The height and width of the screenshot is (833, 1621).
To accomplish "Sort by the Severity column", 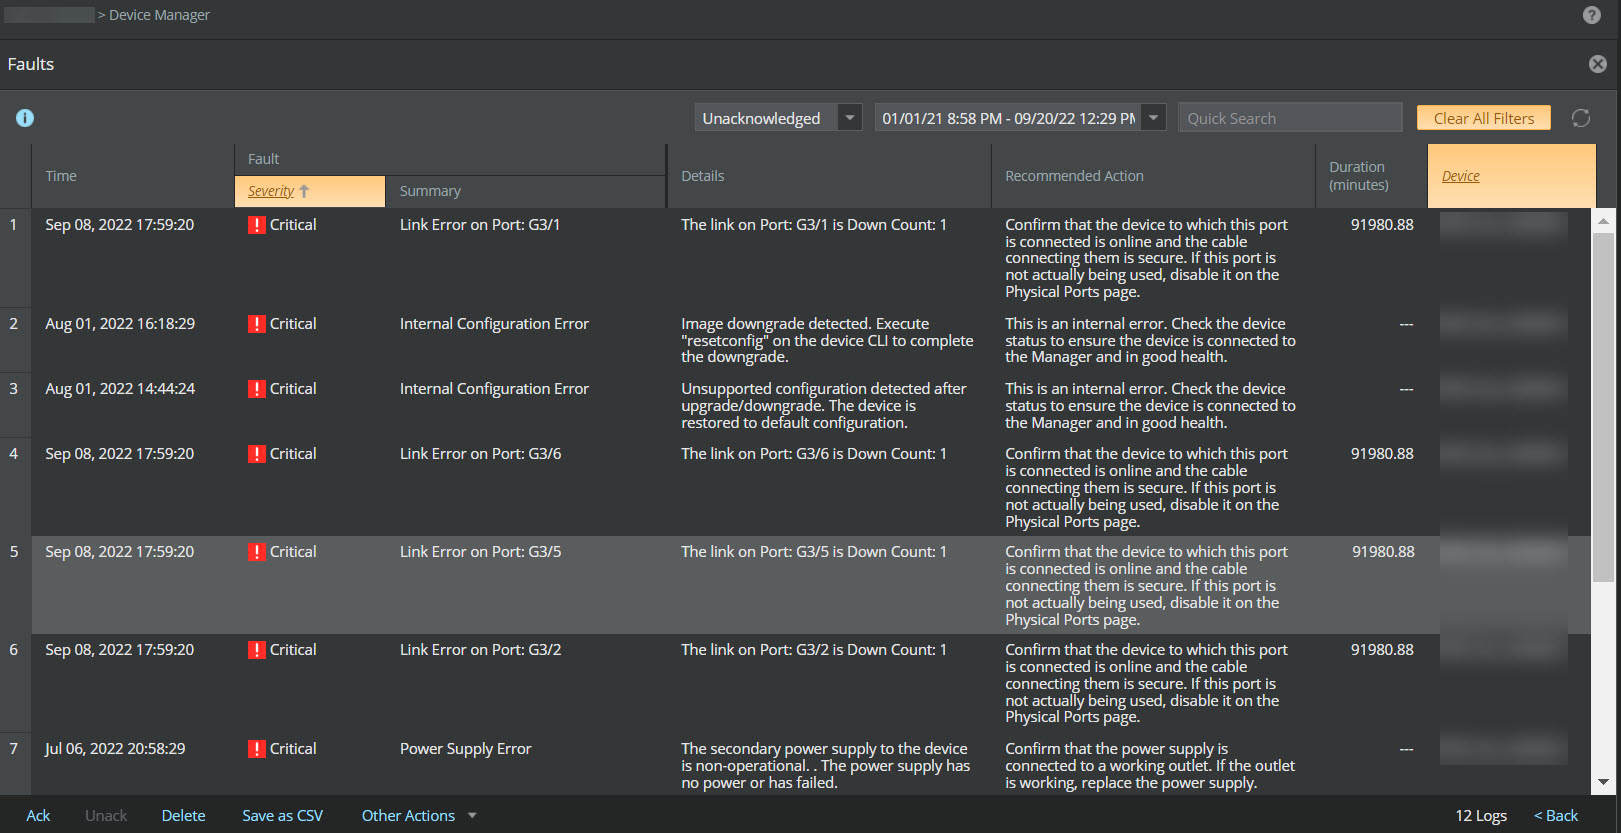I will coord(310,191).
